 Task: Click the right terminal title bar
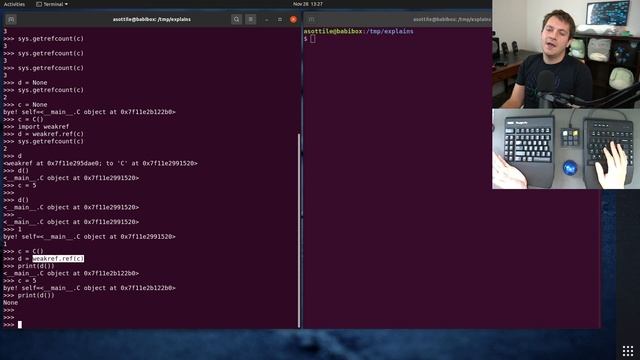point(398,19)
